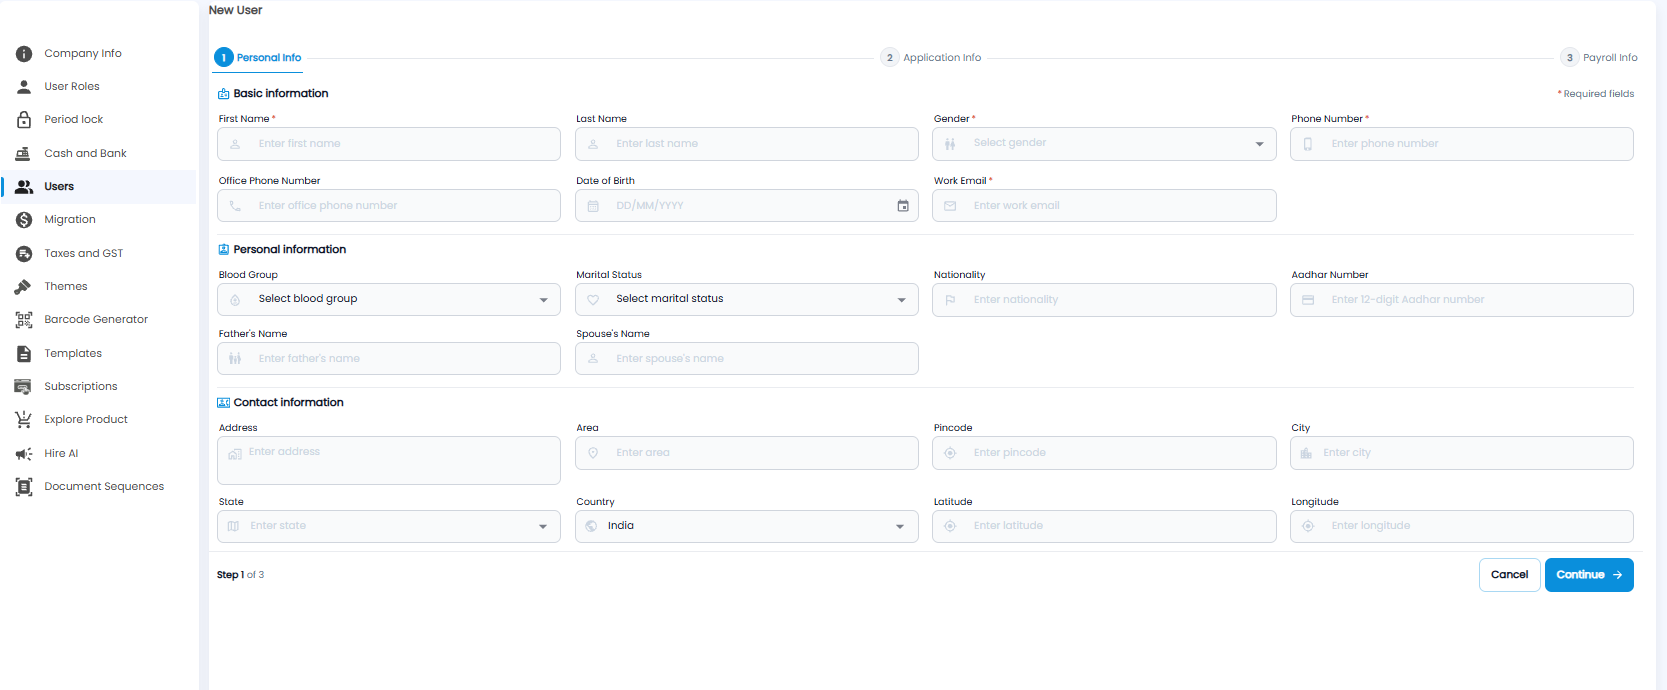Go to Application Info step tab
The width and height of the screenshot is (1667, 690).
point(931,58)
